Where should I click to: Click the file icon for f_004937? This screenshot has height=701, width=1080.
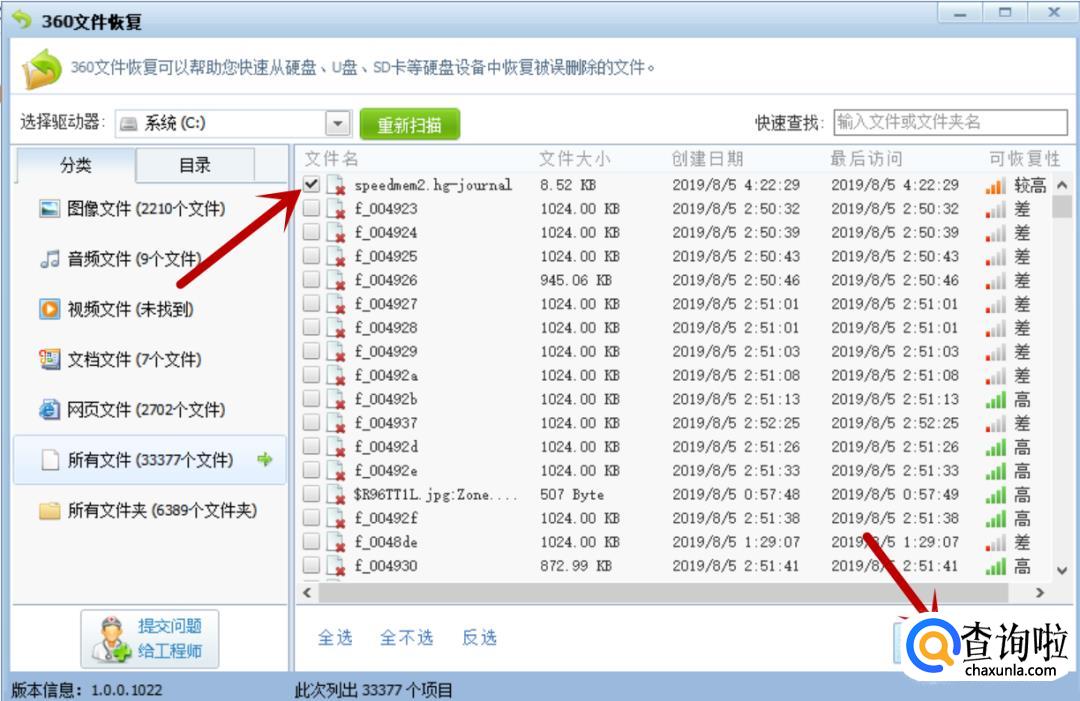coord(336,423)
